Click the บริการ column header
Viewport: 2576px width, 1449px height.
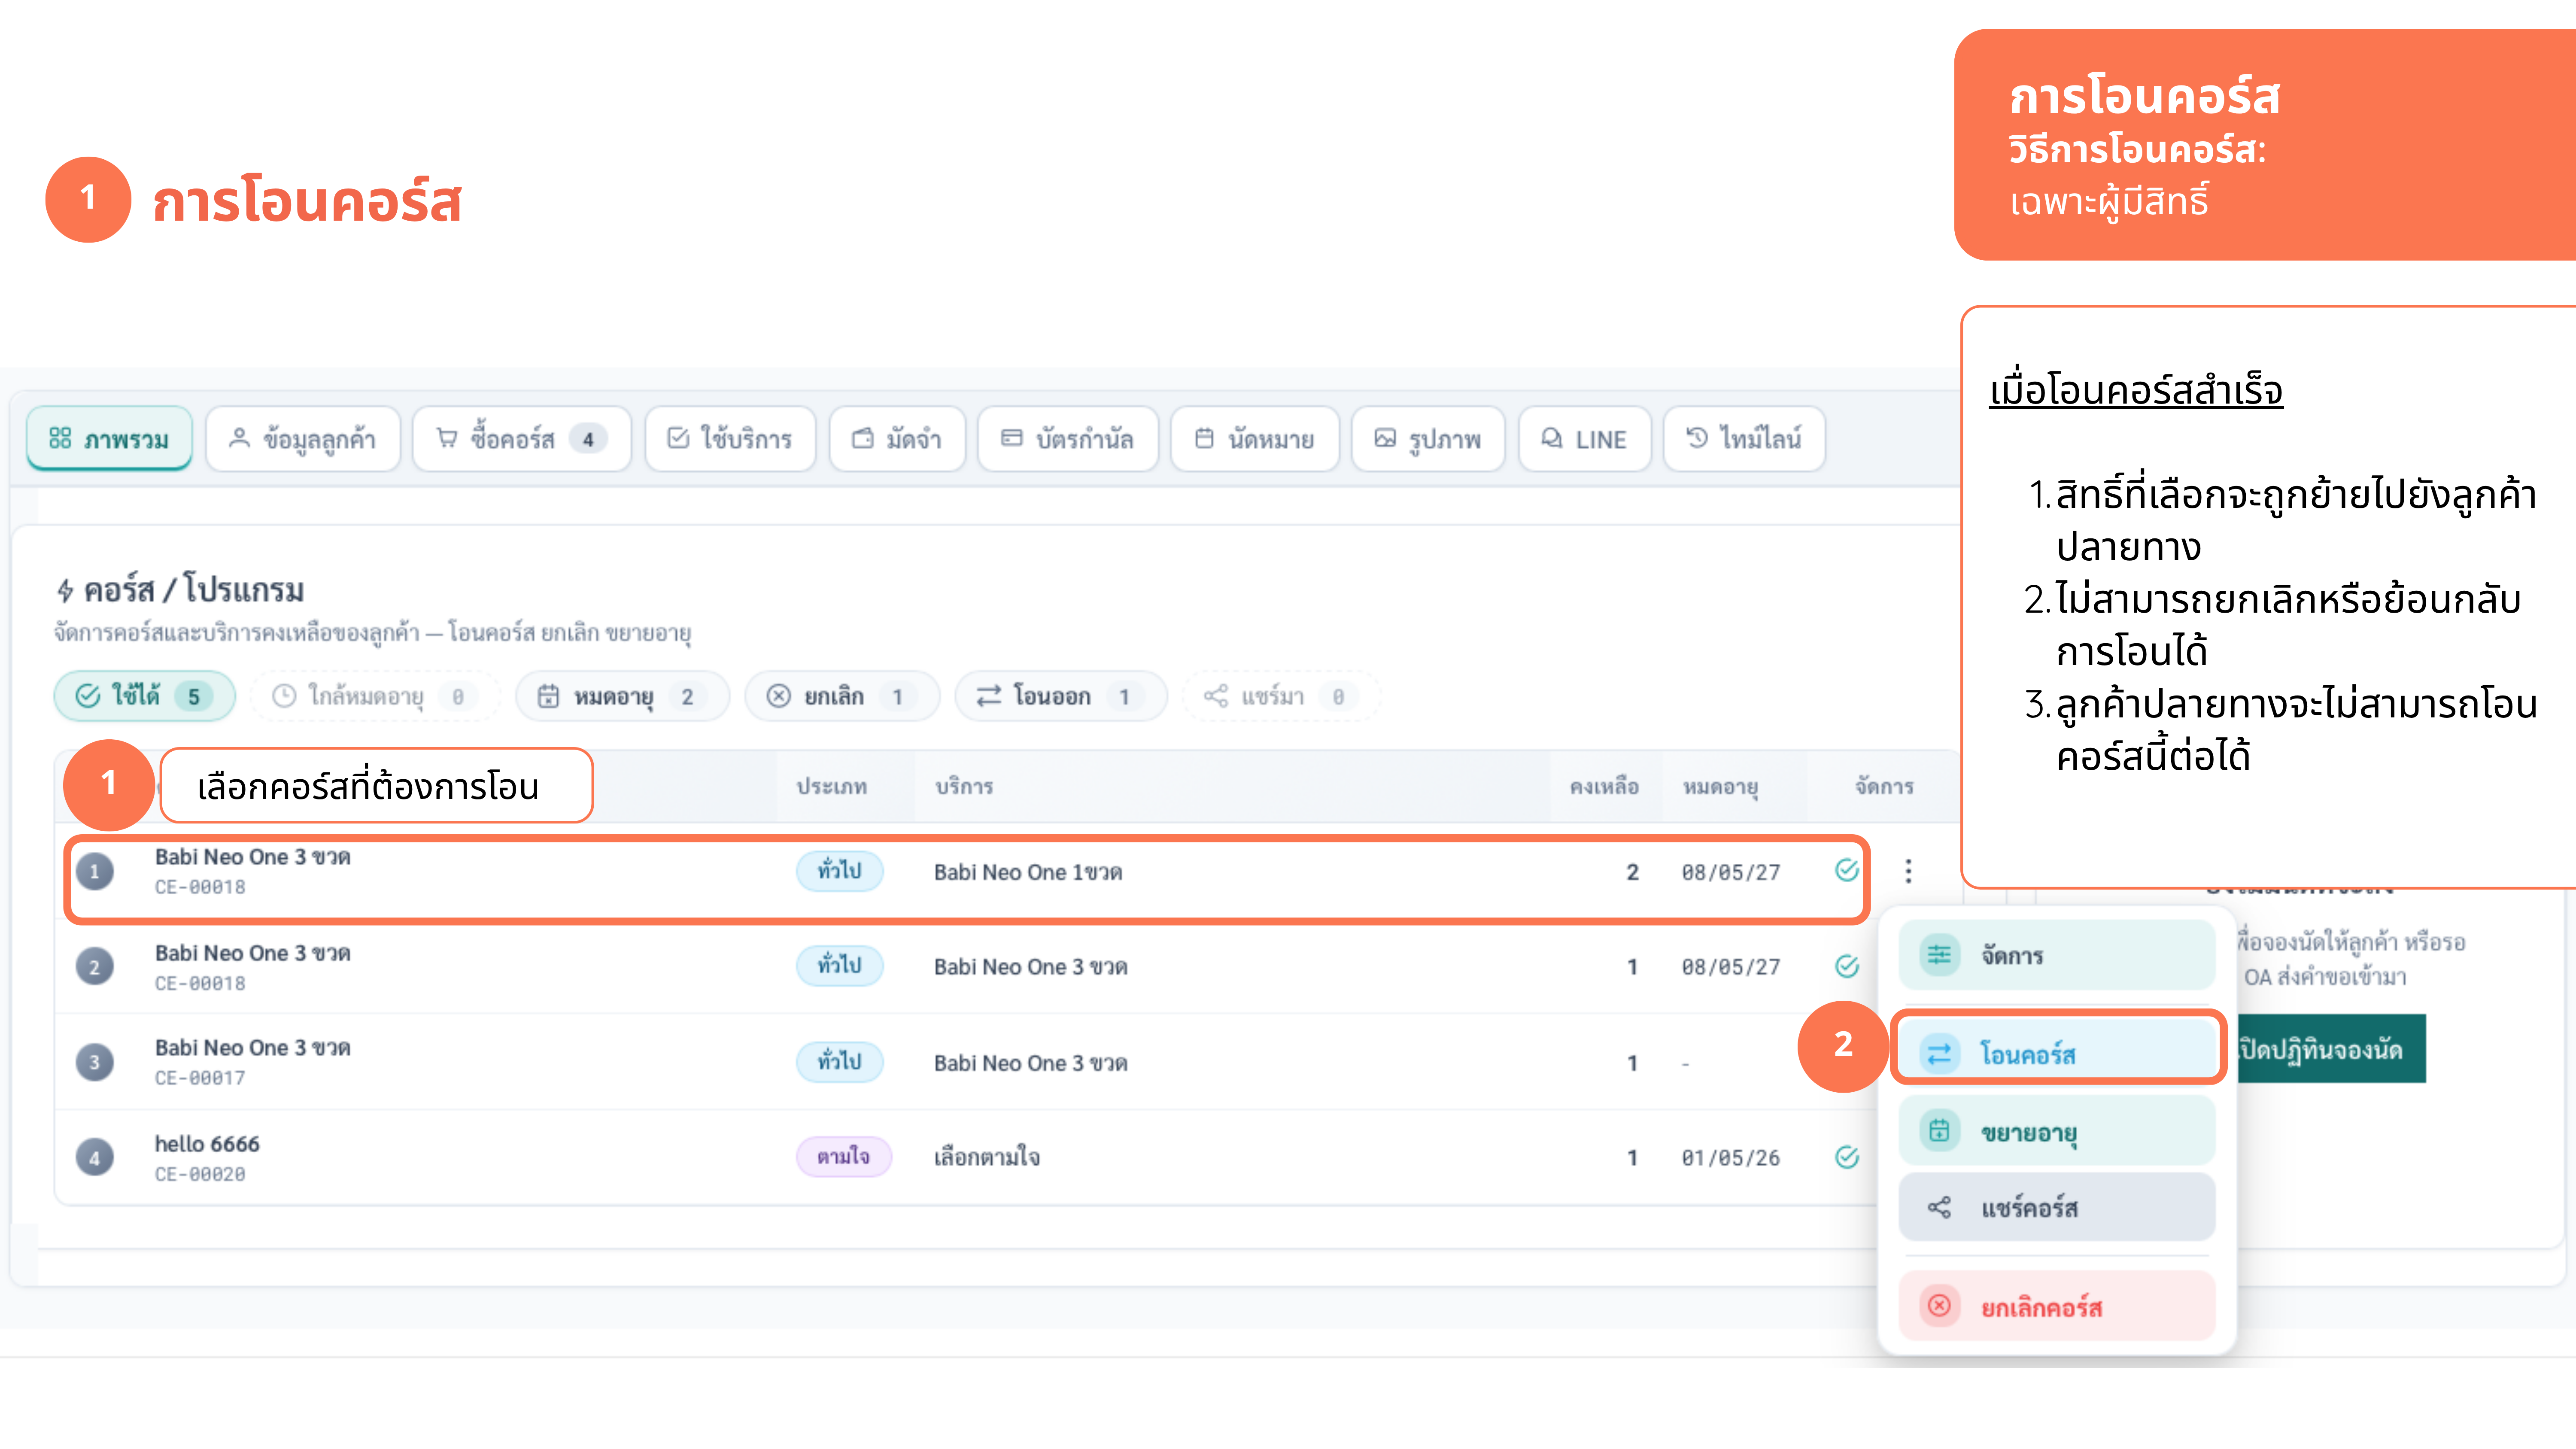pos(964,787)
